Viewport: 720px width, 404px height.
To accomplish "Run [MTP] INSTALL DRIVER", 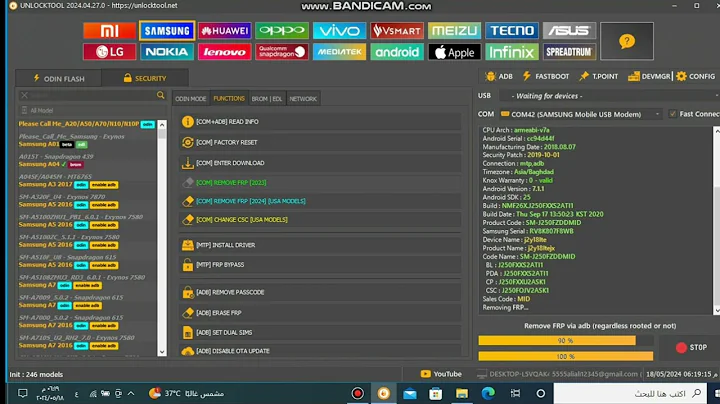I will coord(321,245).
